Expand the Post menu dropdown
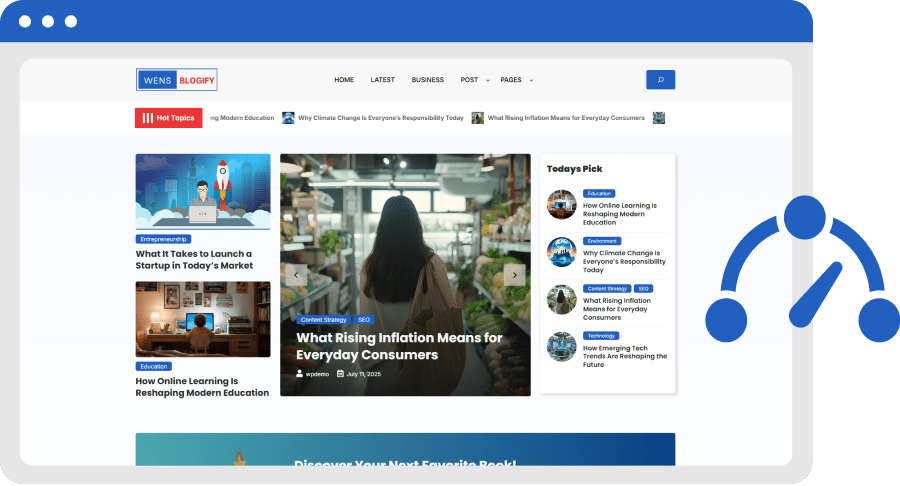 pos(488,80)
